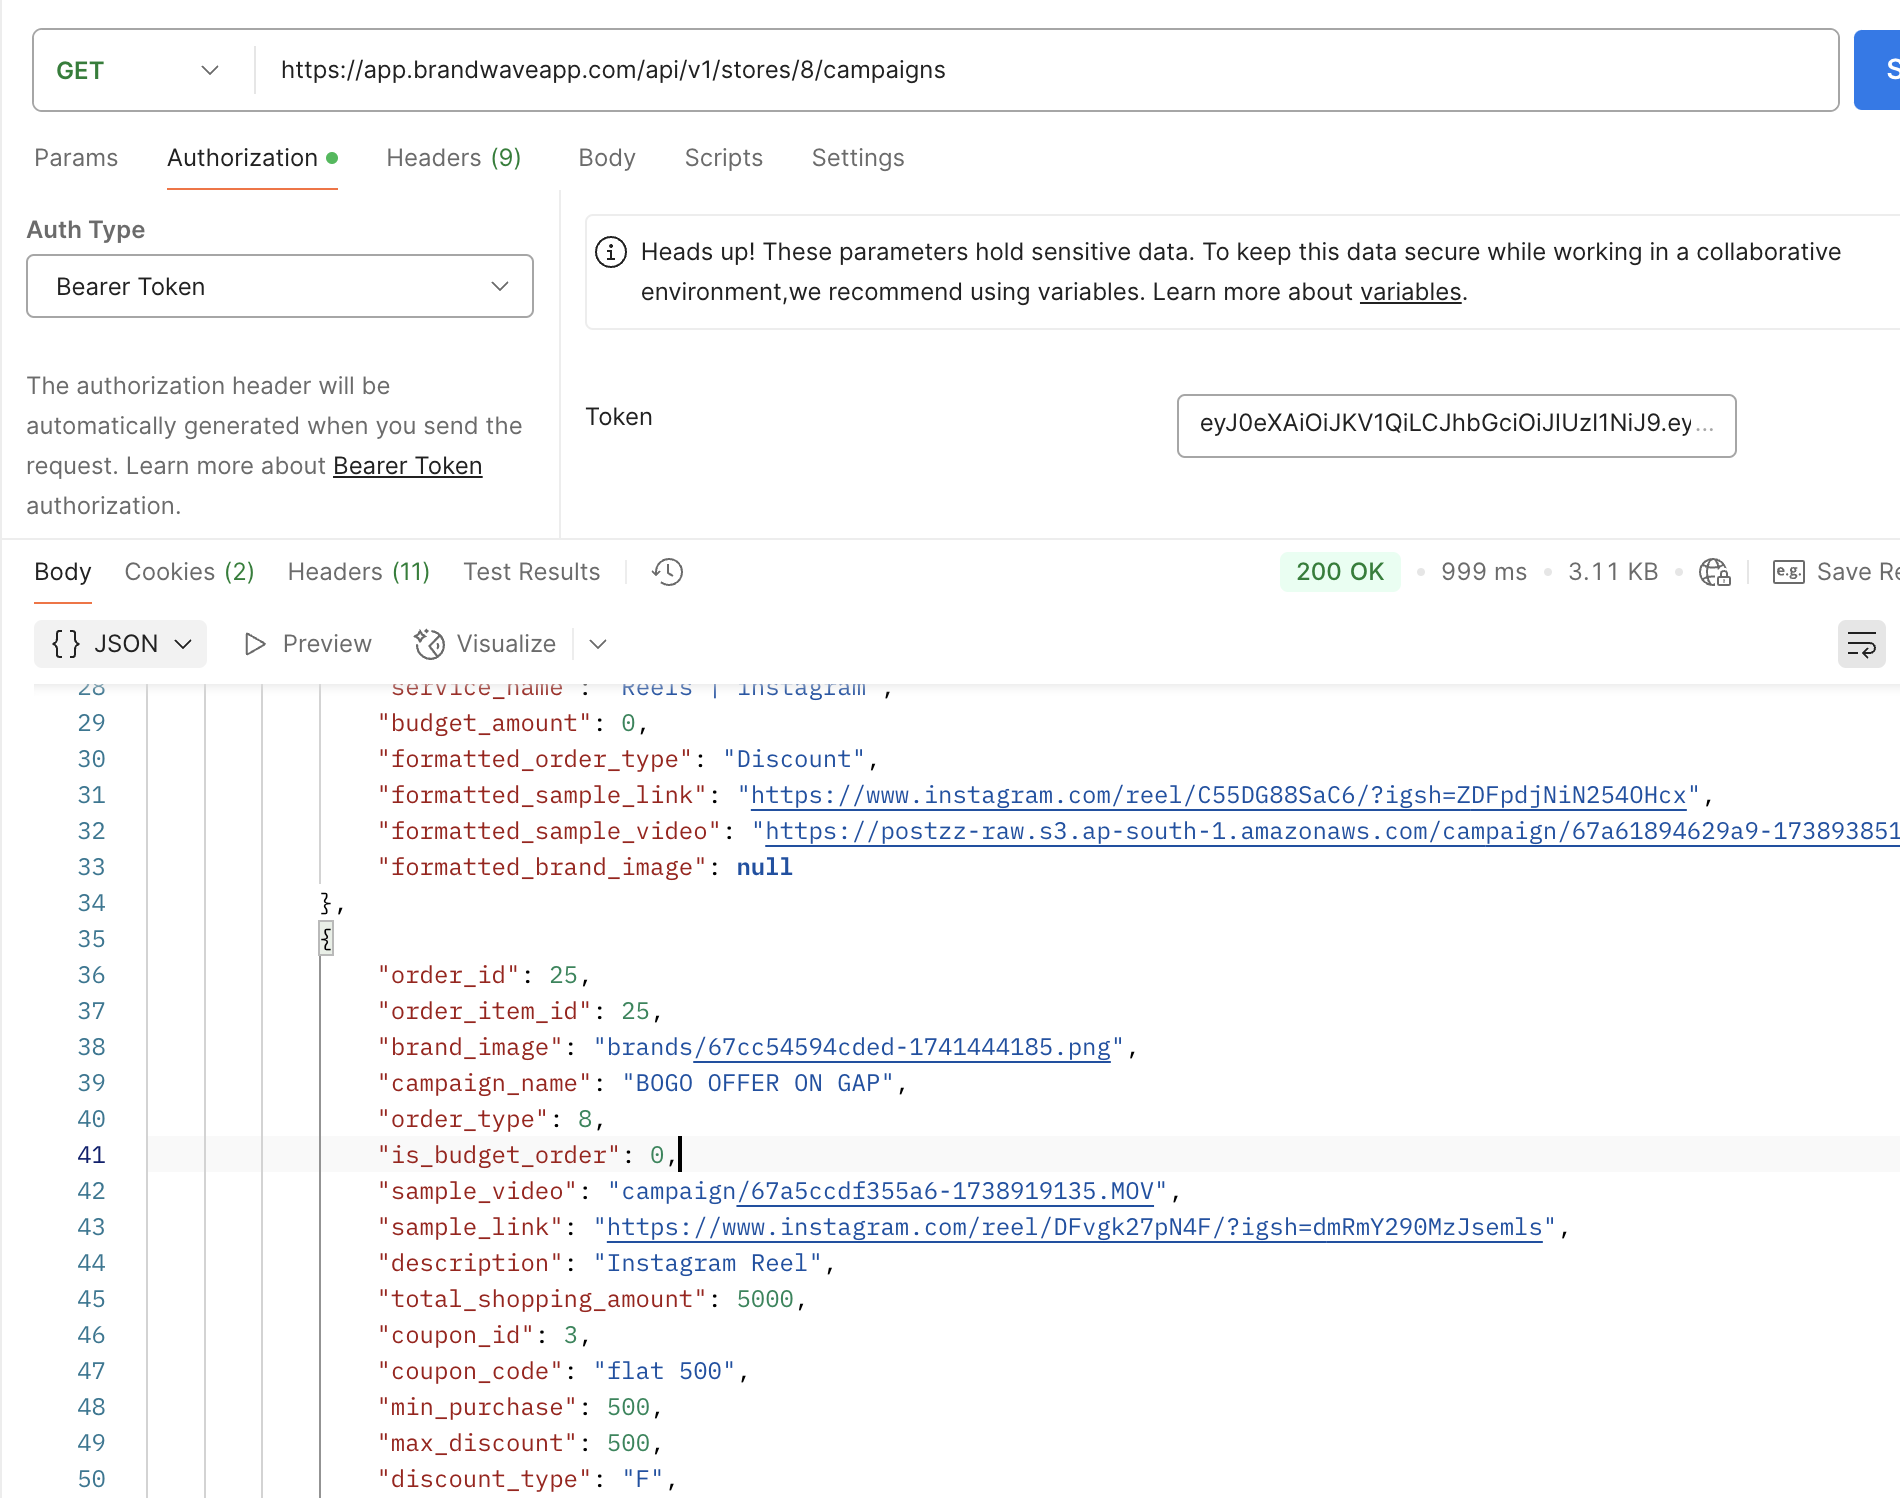This screenshot has width=1900, height=1498.
Task: Click the Save Response example icon
Action: pyautogui.click(x=1788, y=572)
